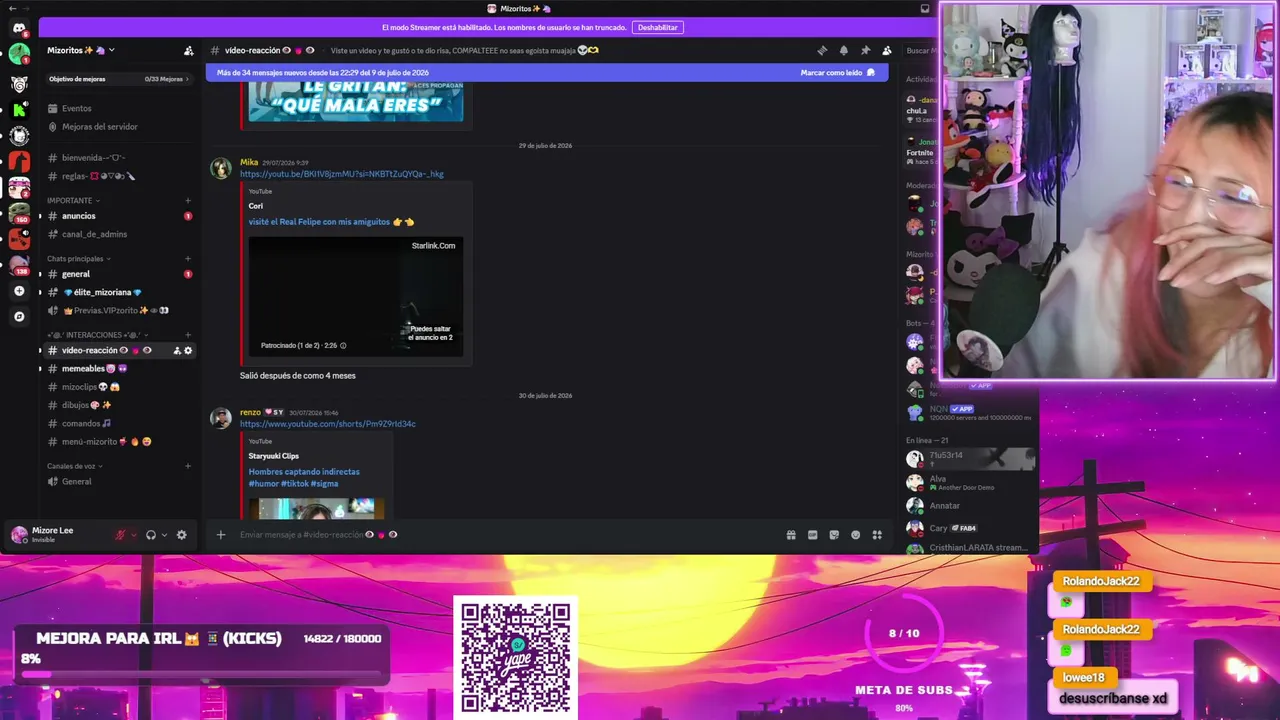Open notification bell settings in channel header
Viewport: 1280px width, 720px height.
pos(843,50)
